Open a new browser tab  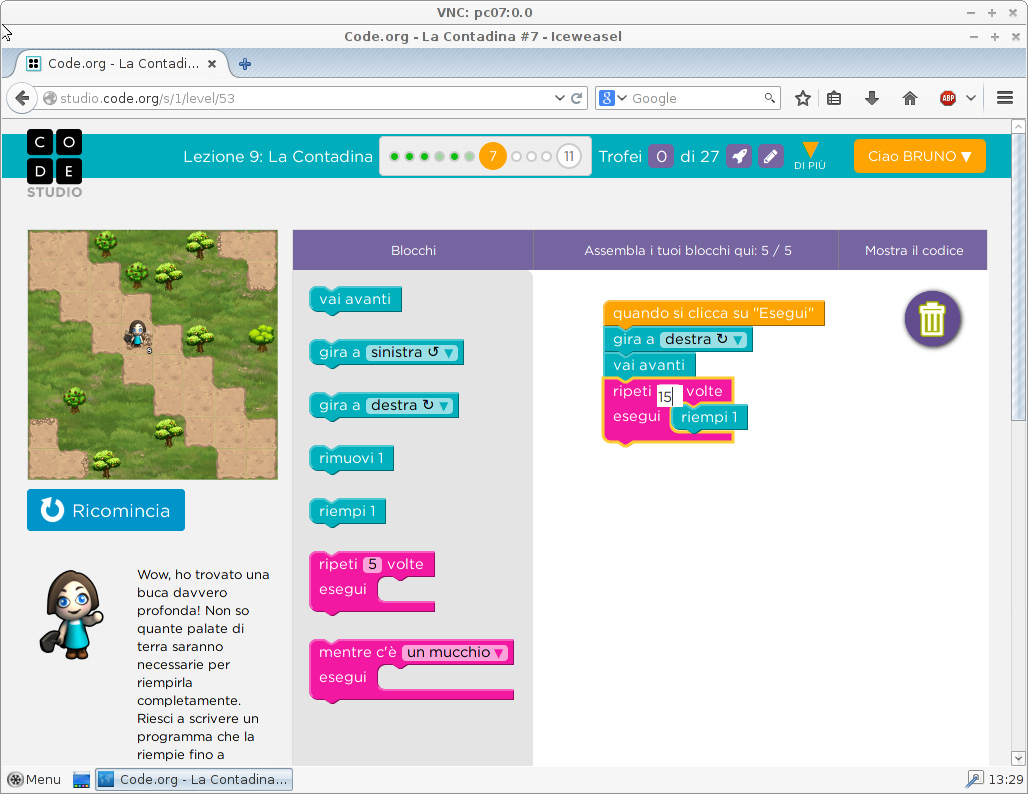coord(245,63)
